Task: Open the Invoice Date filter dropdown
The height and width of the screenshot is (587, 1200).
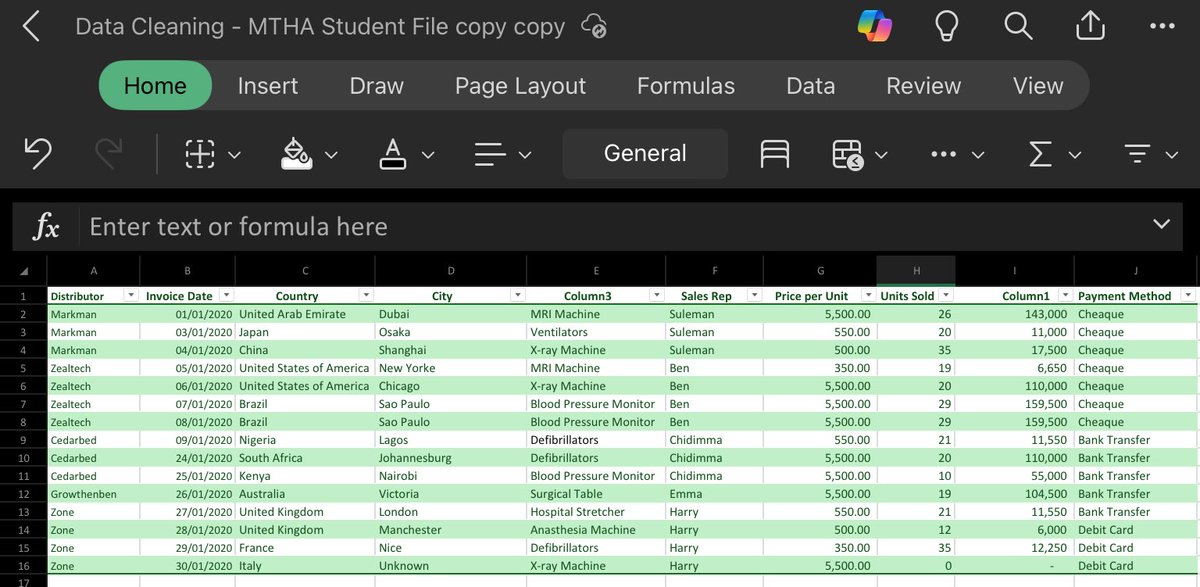Action: 226,296
